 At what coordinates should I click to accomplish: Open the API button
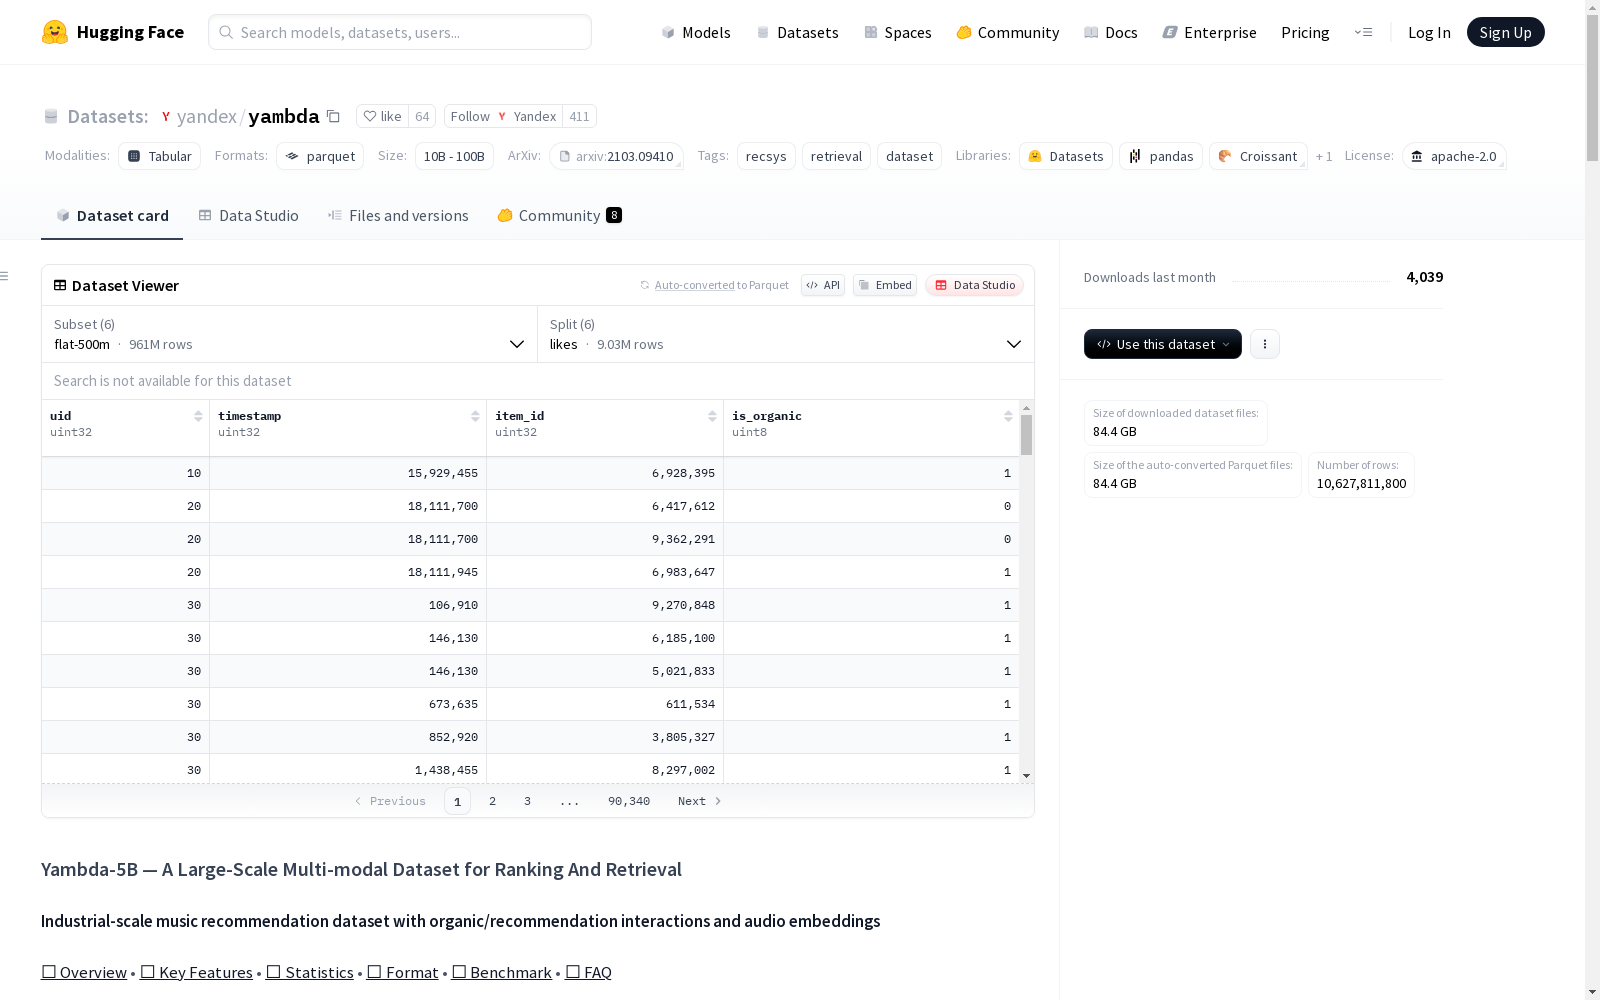click(823, 285)
